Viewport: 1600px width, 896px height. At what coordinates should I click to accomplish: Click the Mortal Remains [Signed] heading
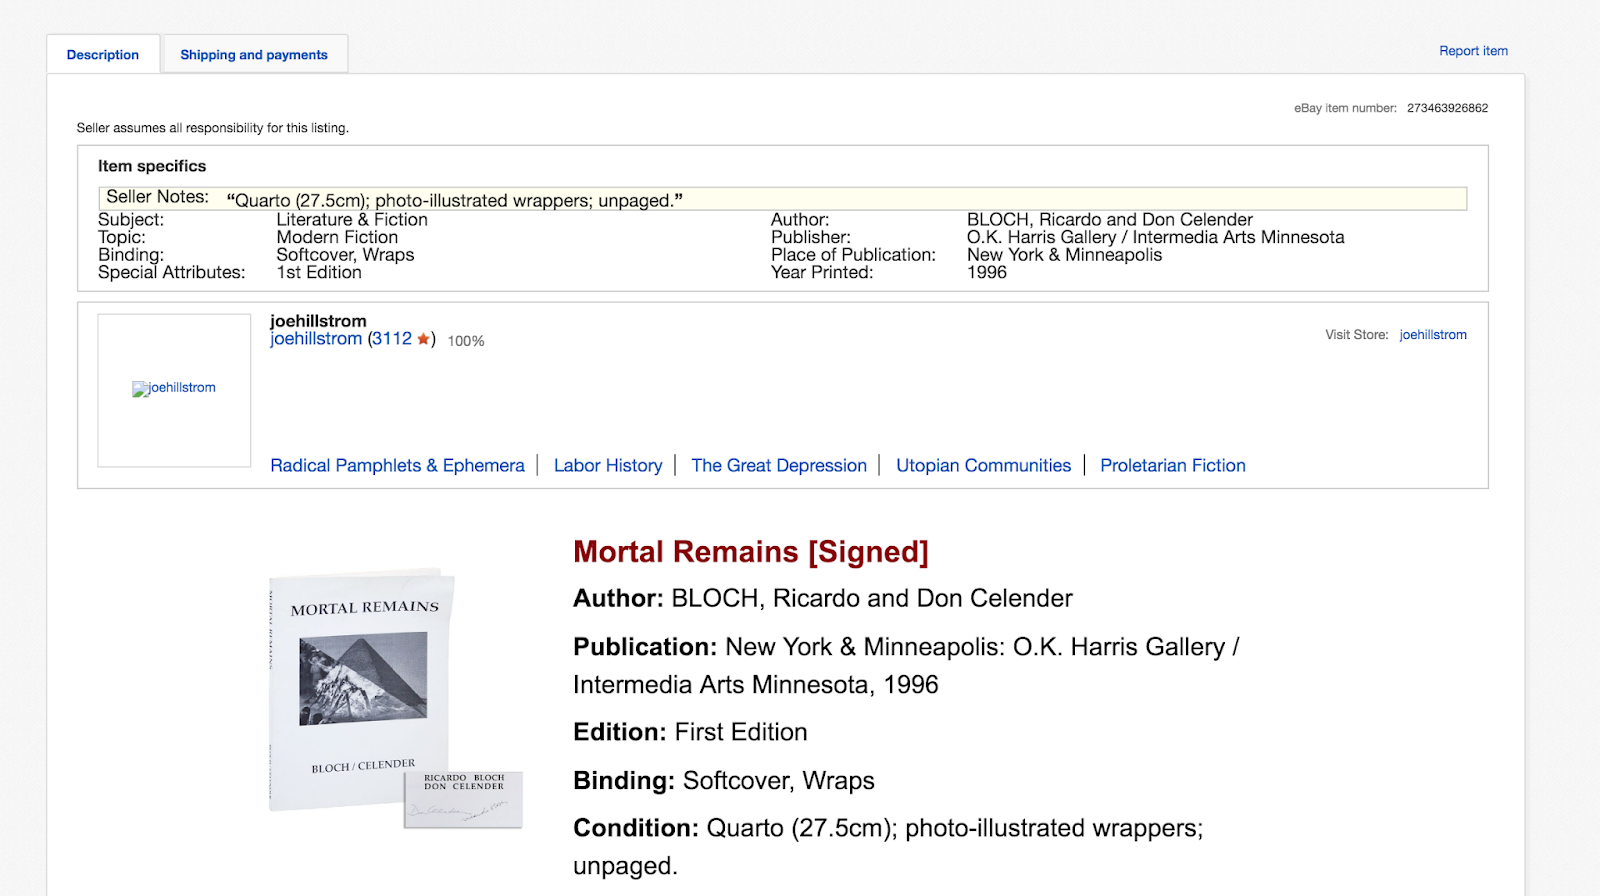point(751,552)
